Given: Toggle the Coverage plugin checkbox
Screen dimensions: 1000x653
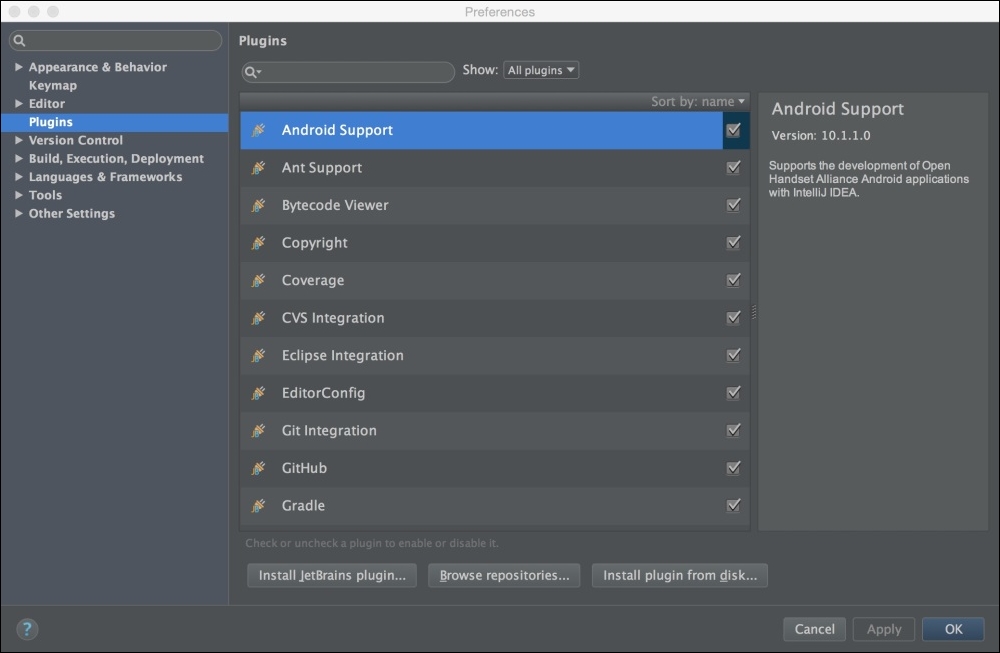Looking at the screenshot, I should click(733, 281).
